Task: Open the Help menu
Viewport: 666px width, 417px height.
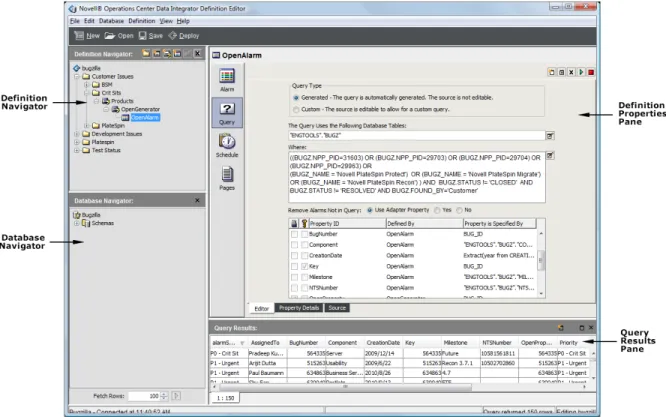Action: tap(183, 21)
